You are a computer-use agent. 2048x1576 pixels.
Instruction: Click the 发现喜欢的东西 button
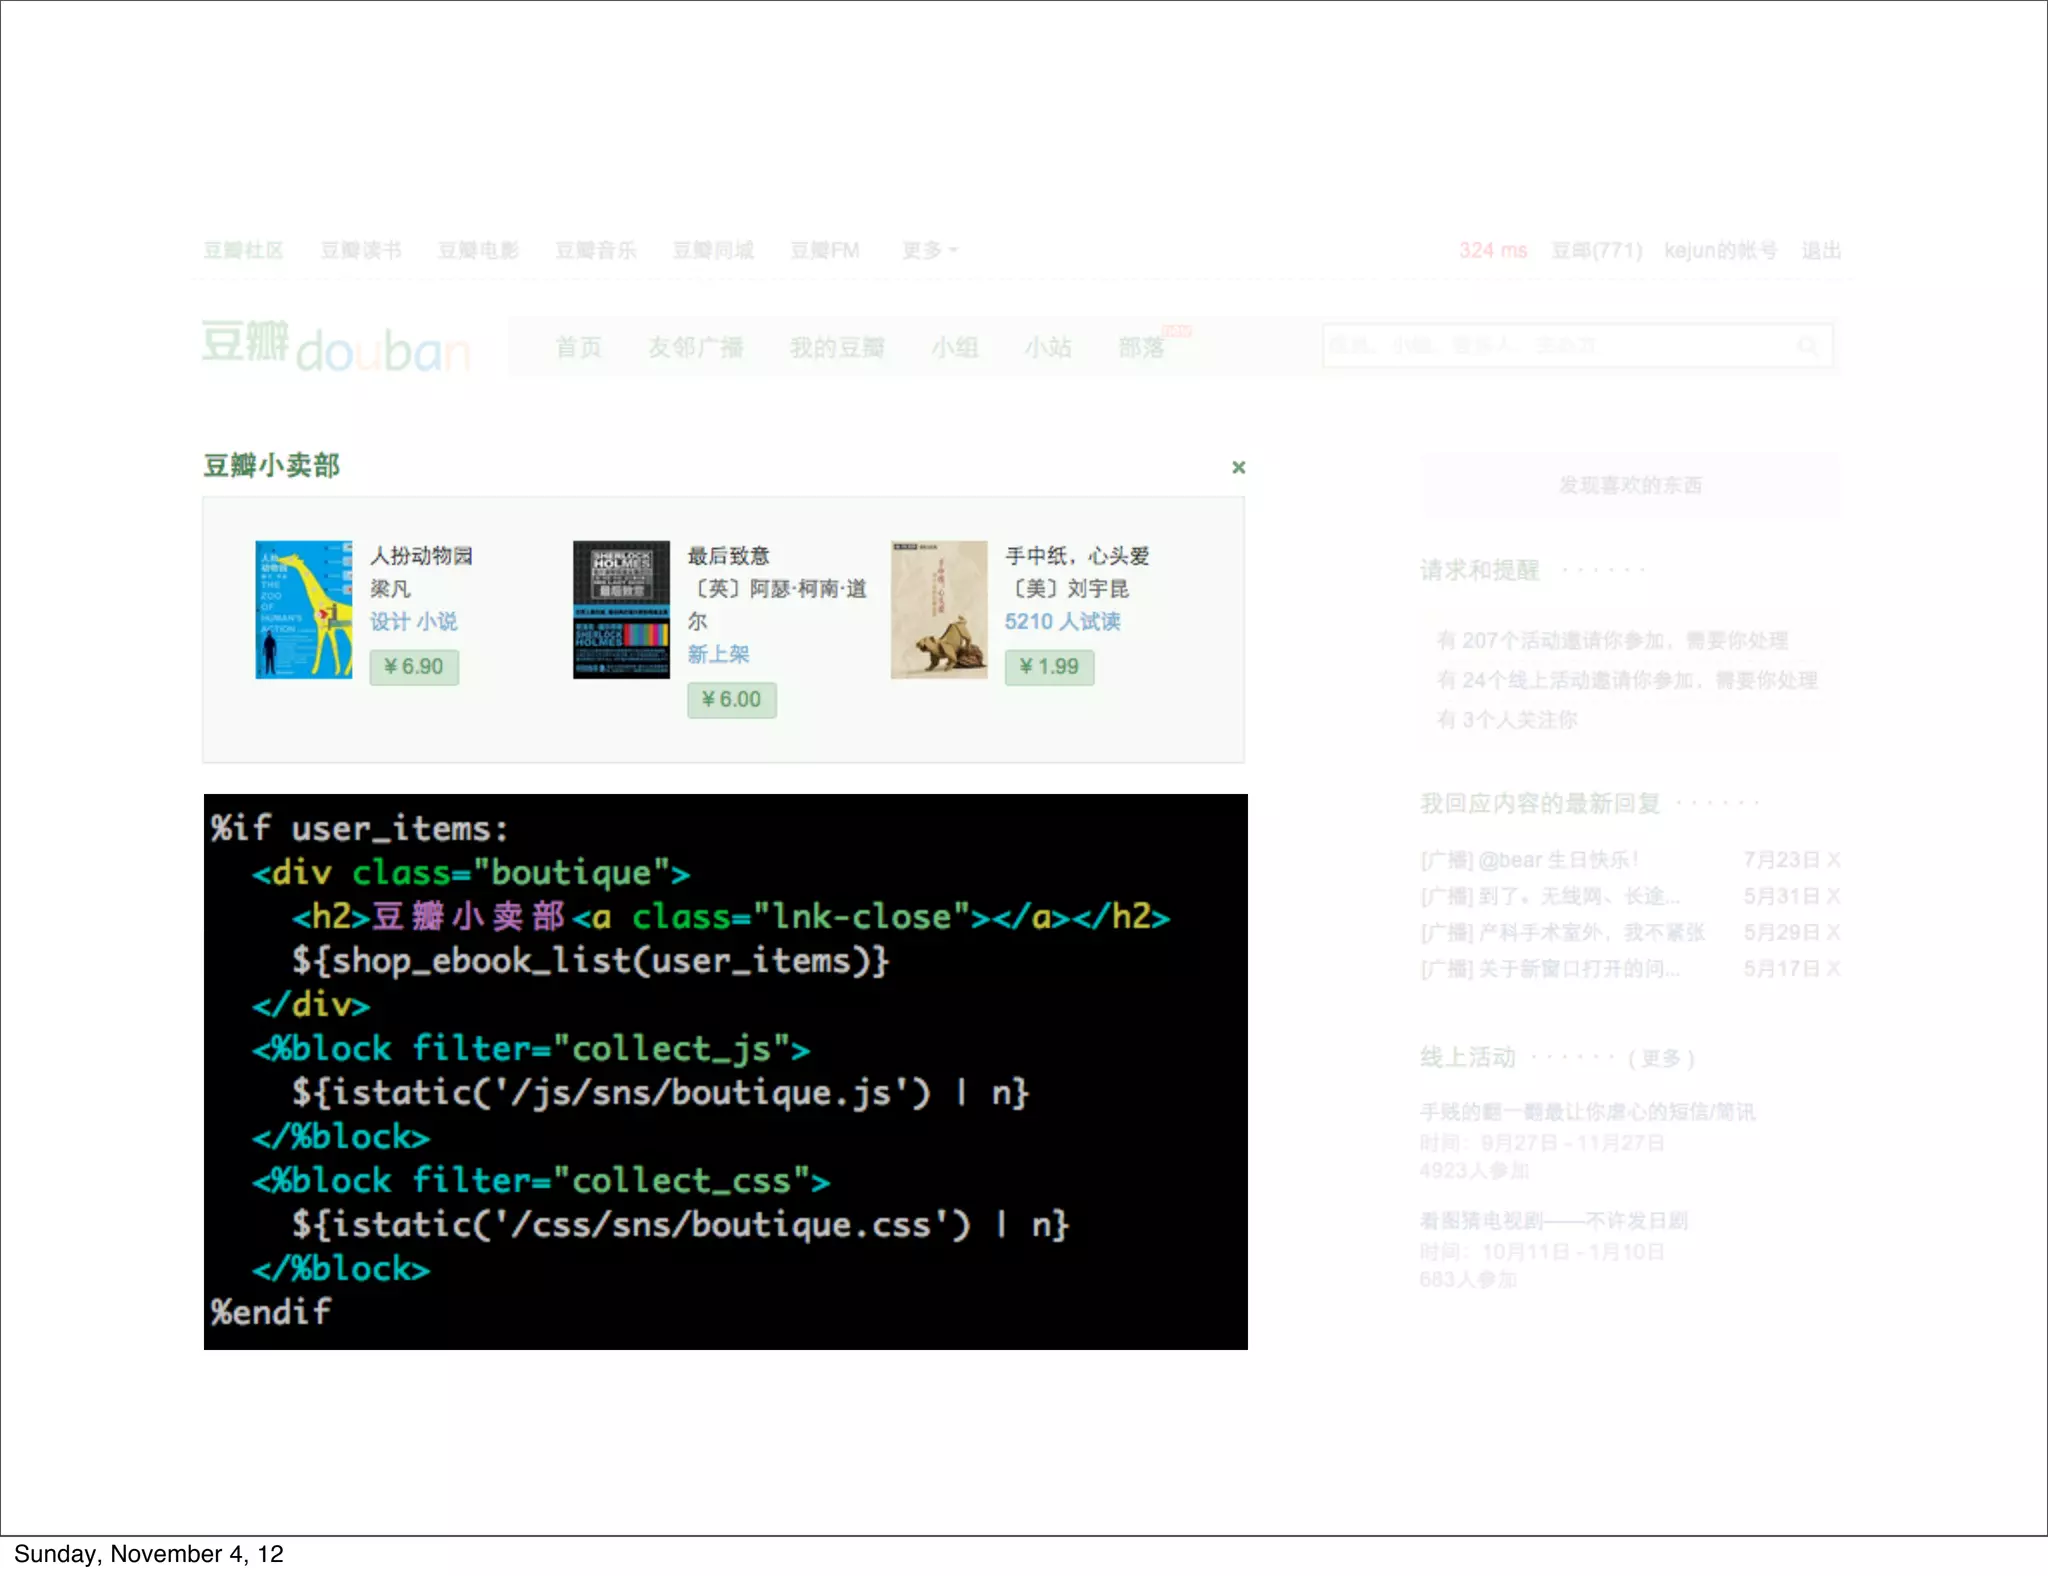1629,485
